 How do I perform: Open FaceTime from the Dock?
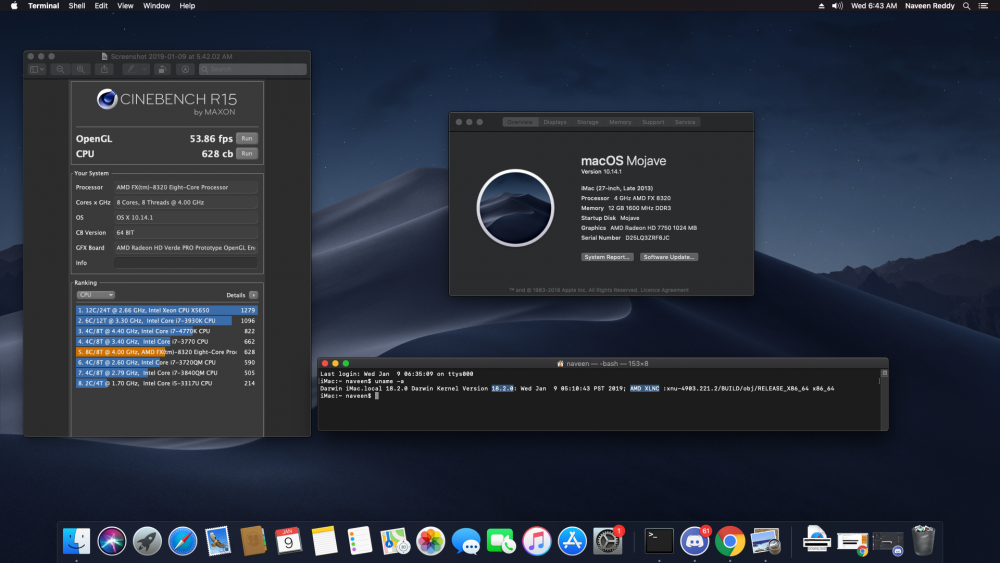pos(501,541)
